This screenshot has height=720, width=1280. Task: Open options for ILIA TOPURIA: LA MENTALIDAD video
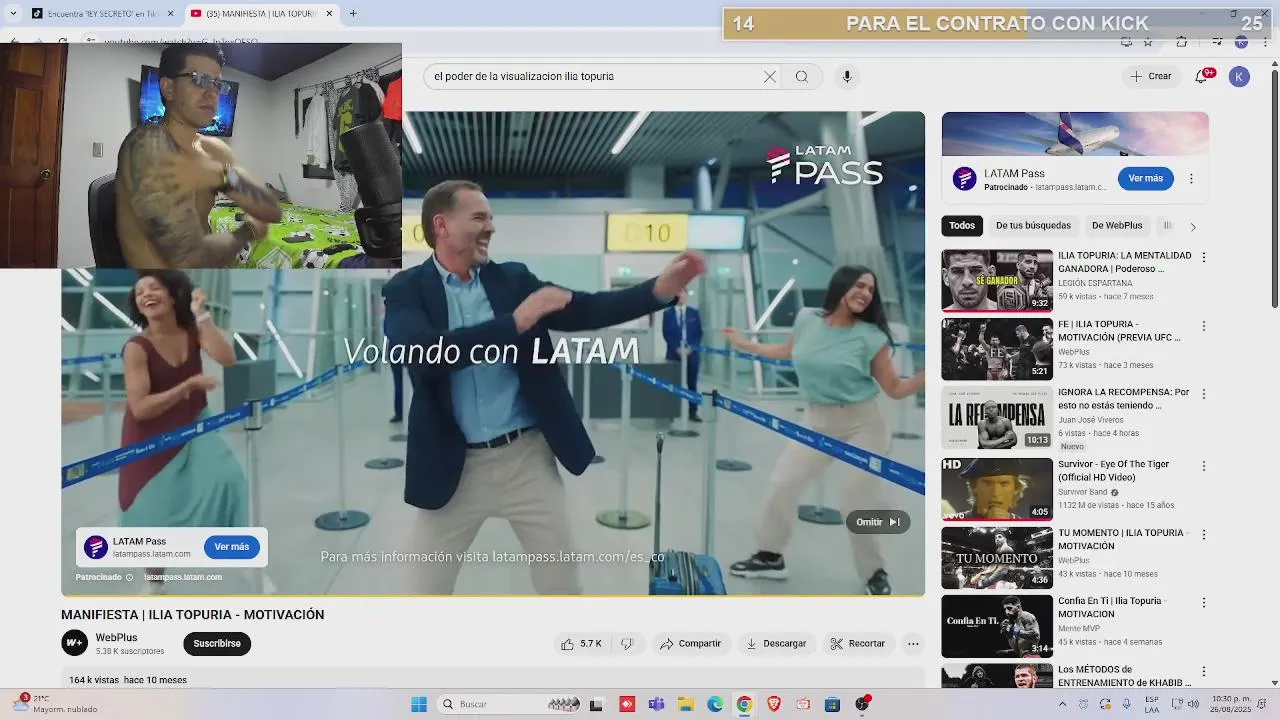point(1204,257)
